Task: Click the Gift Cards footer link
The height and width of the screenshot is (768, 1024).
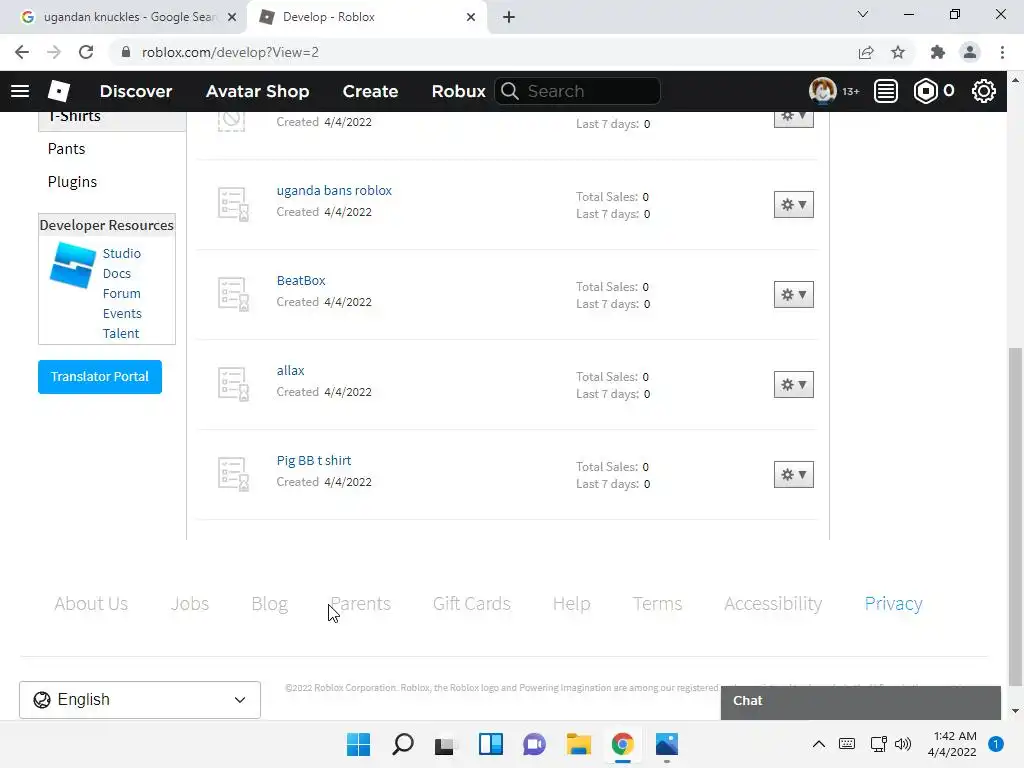Action: (472, 604)
